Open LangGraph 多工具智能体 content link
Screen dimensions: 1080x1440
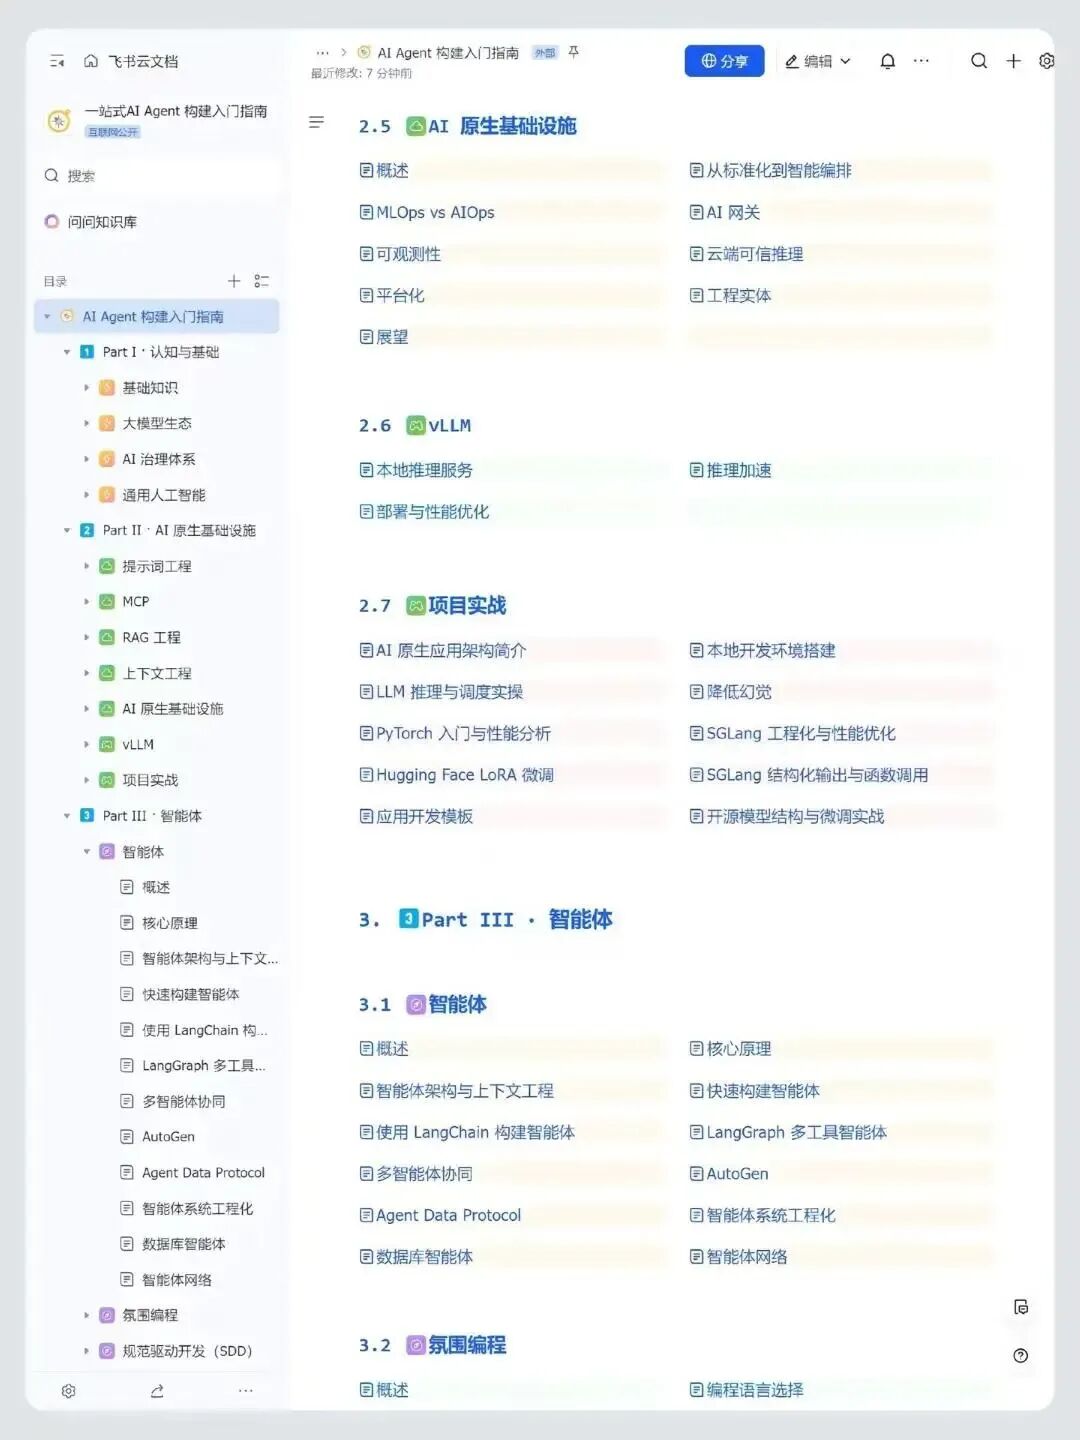[797, 1132]
